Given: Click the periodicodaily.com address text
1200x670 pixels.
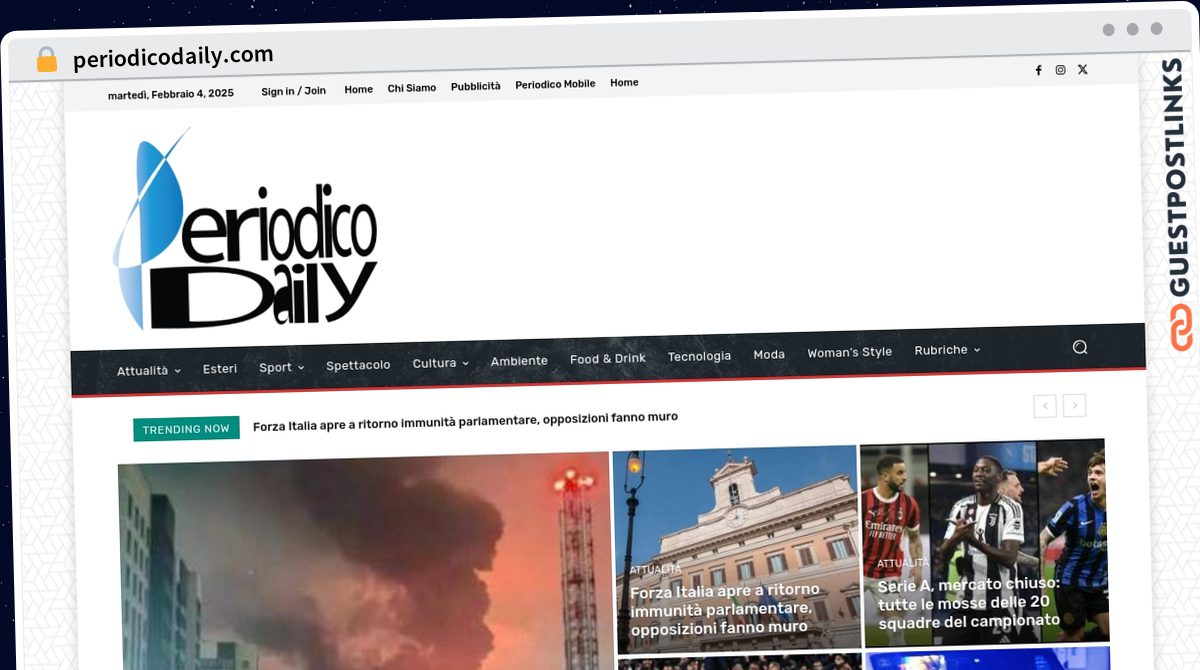Looking at the screenshot, I should click(x=173, y=57).
